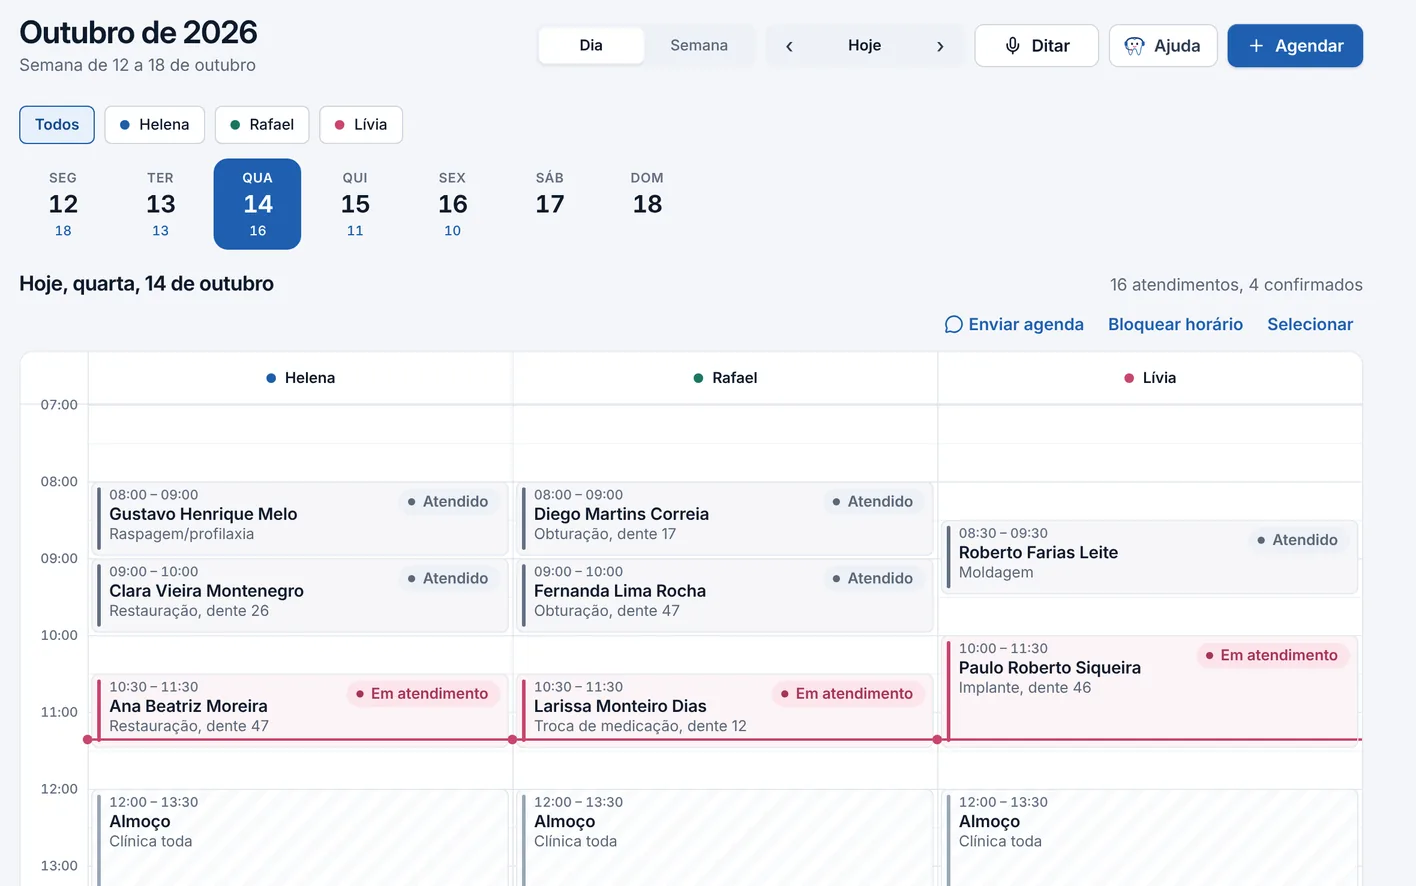Select Monday 12 in week strip
This screenshot has height=886, width=1416.
coord(63,204)
